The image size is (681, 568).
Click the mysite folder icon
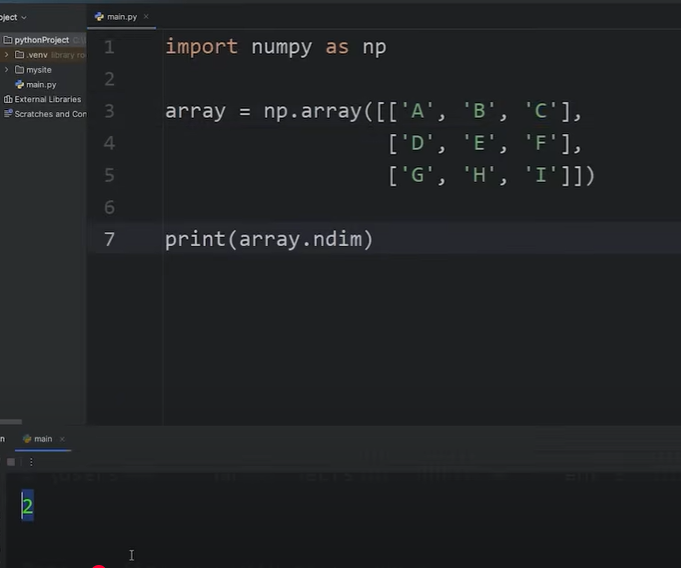20,70
